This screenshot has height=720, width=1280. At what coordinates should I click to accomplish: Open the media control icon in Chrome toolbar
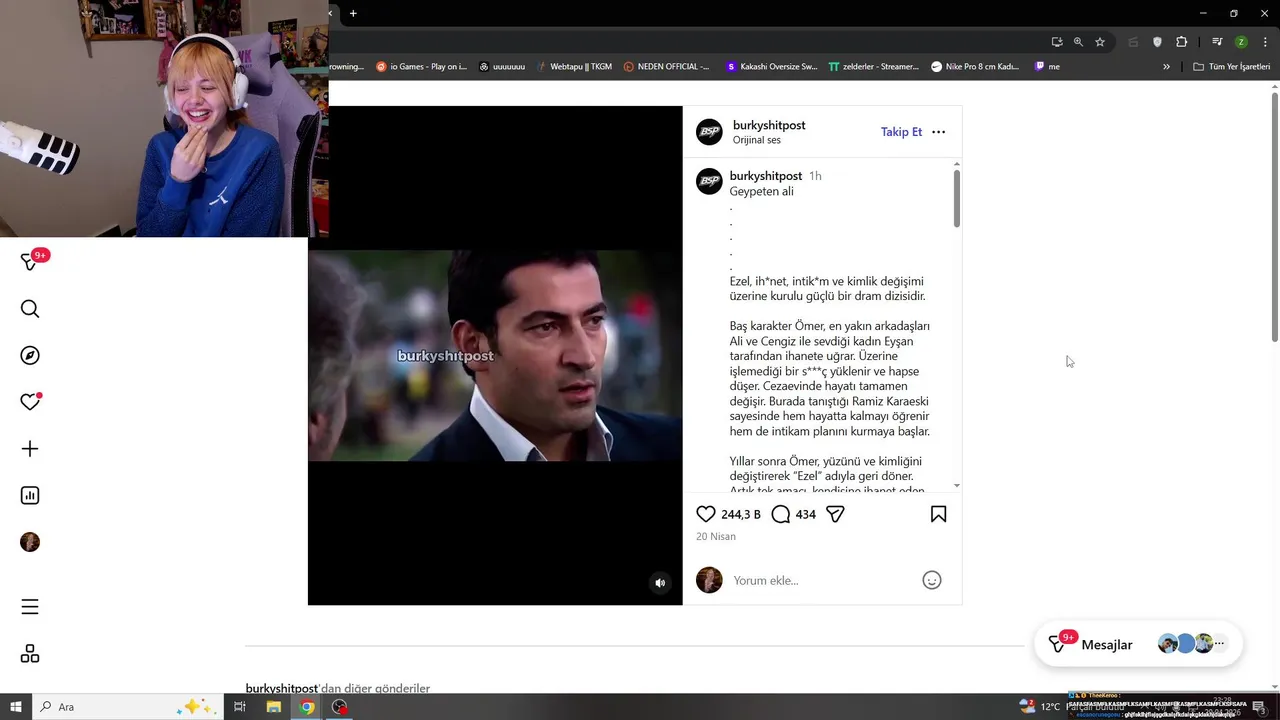pyautogui.click(x=1217, y=42)
